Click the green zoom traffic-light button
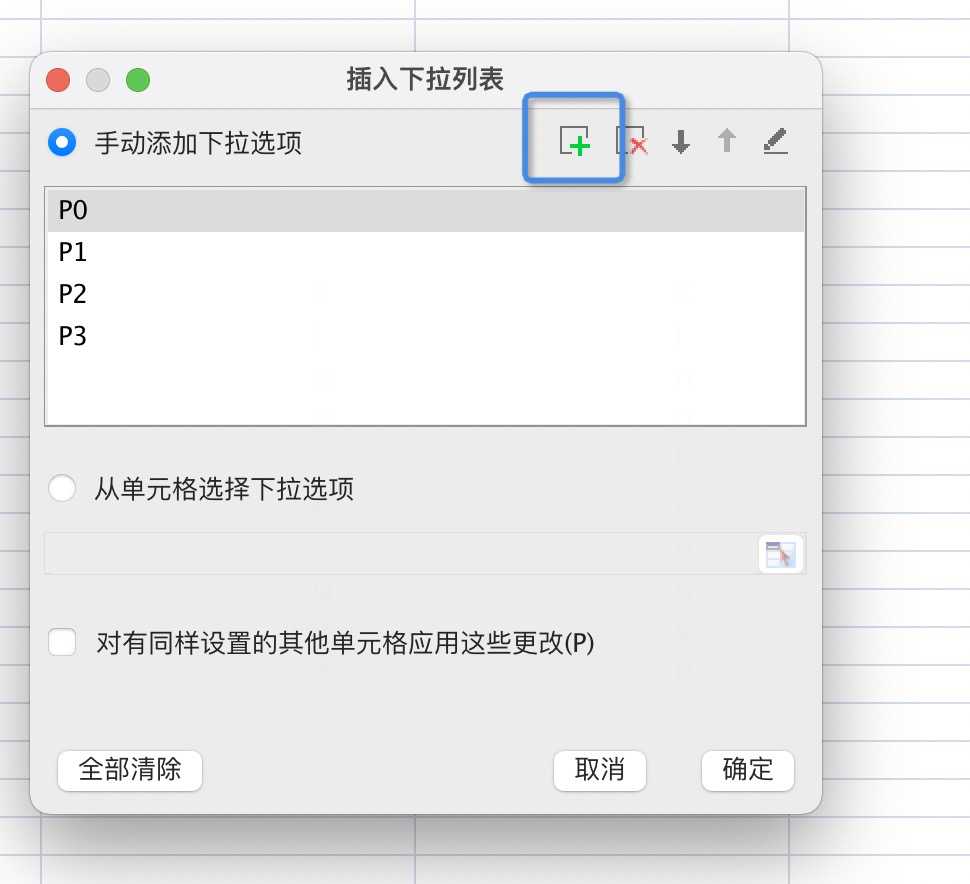This screenshot has width=970, height=884. tap(137, 79)
